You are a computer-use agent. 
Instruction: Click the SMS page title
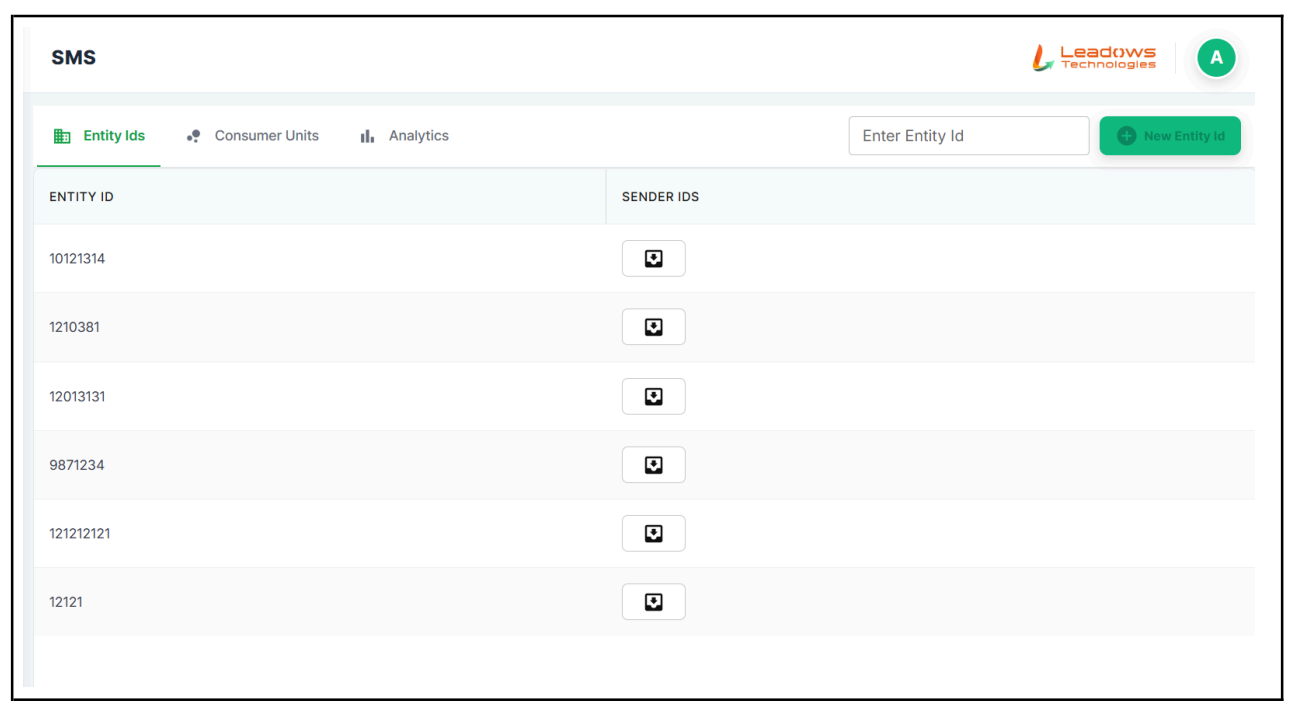click(x=74, y=58)
